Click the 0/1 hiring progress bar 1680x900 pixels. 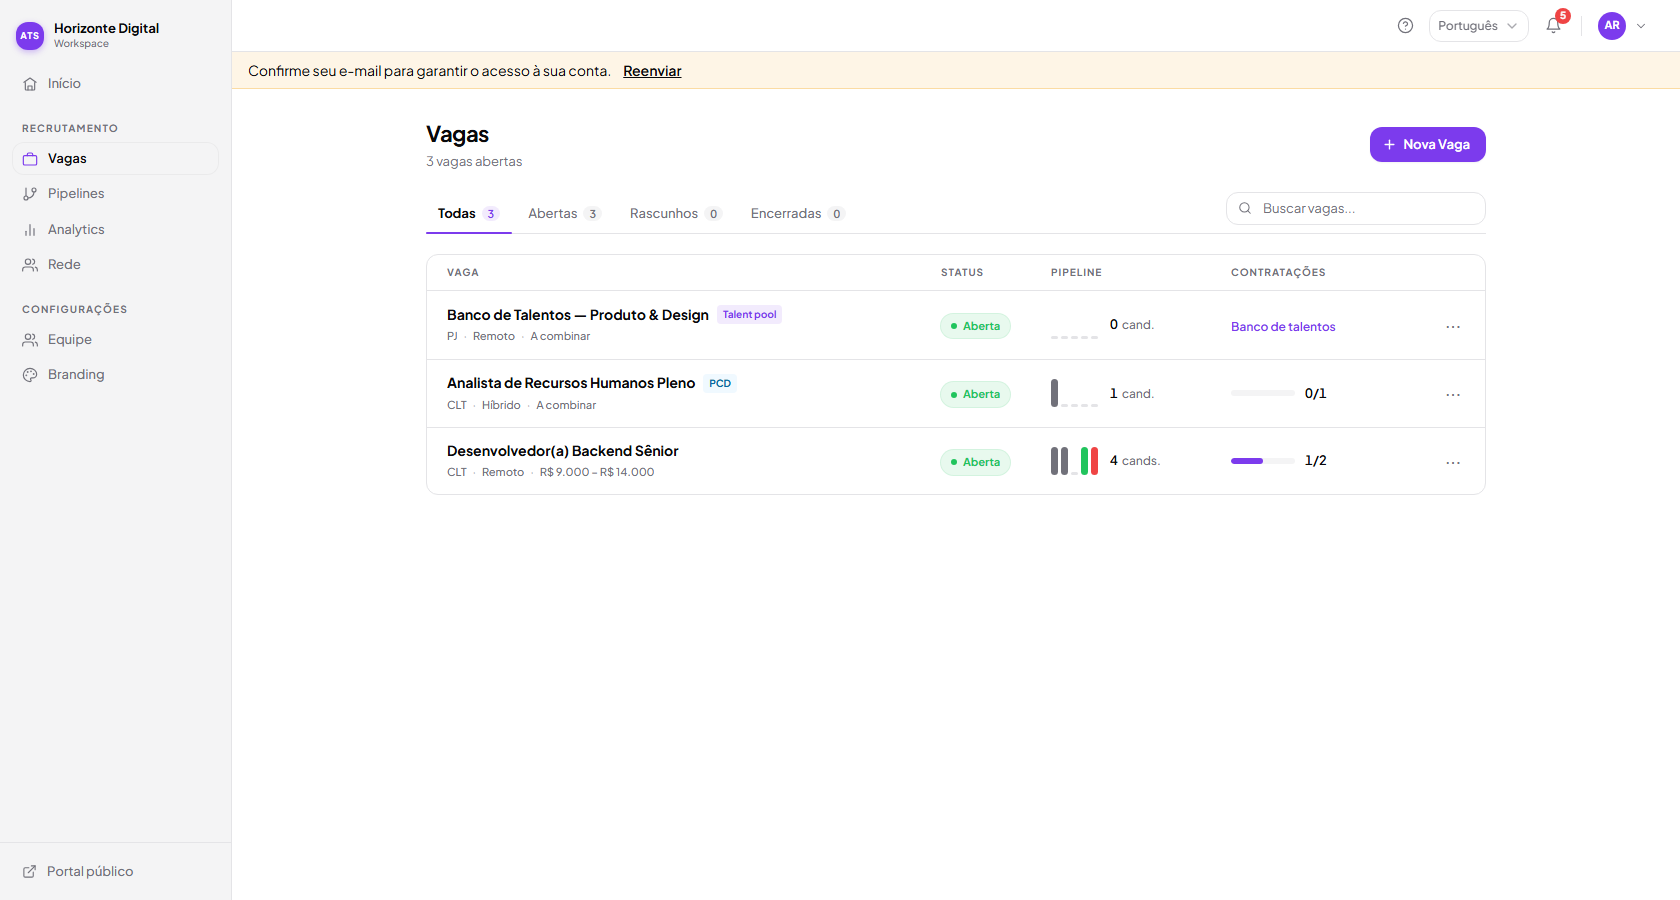coord(1263,393)
